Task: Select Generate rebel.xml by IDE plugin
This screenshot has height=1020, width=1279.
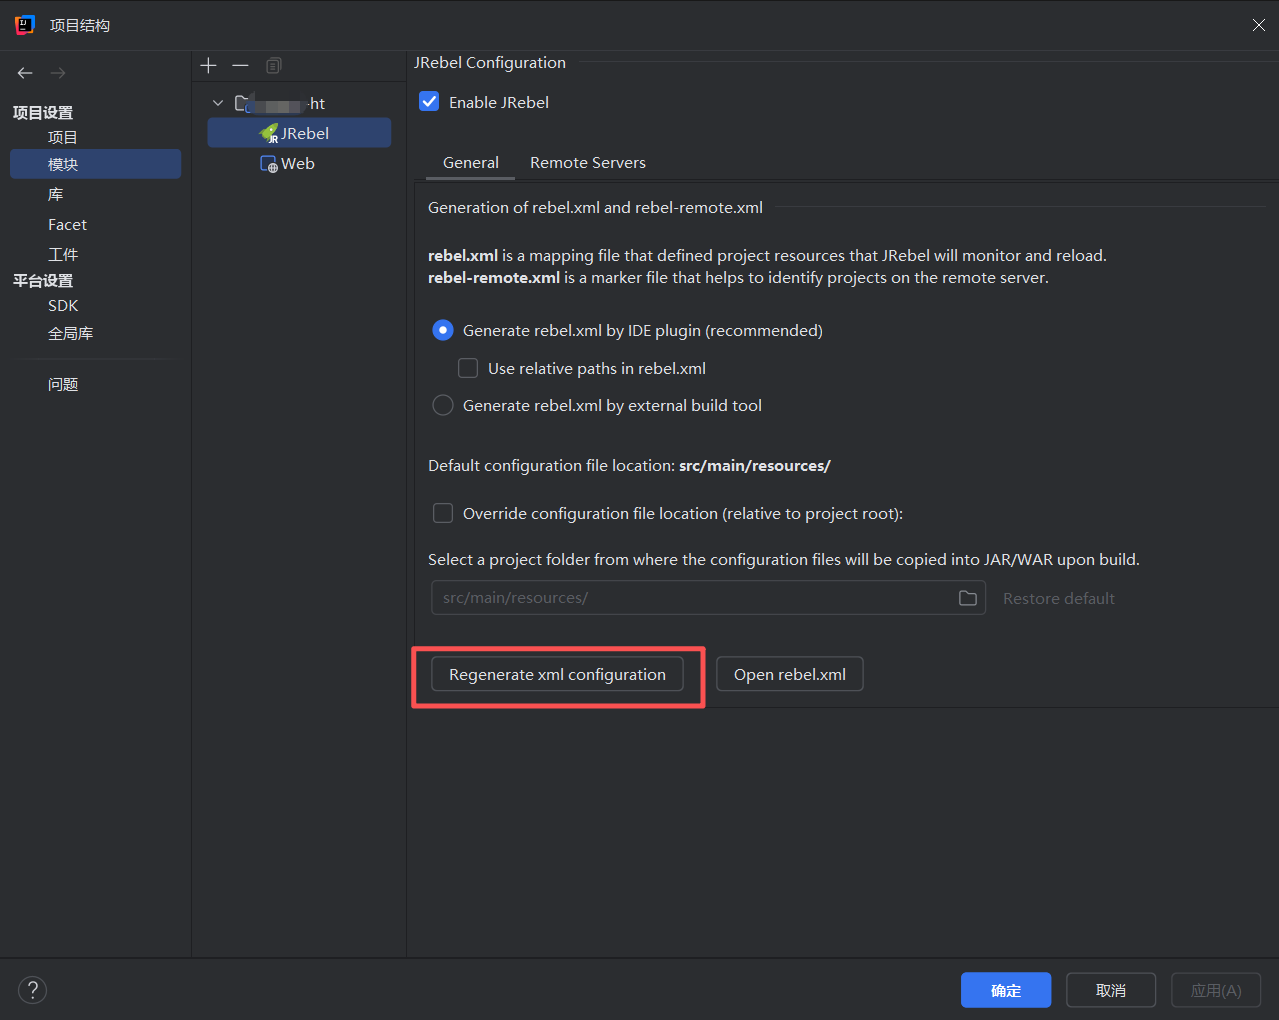Action: pos(442,330)
